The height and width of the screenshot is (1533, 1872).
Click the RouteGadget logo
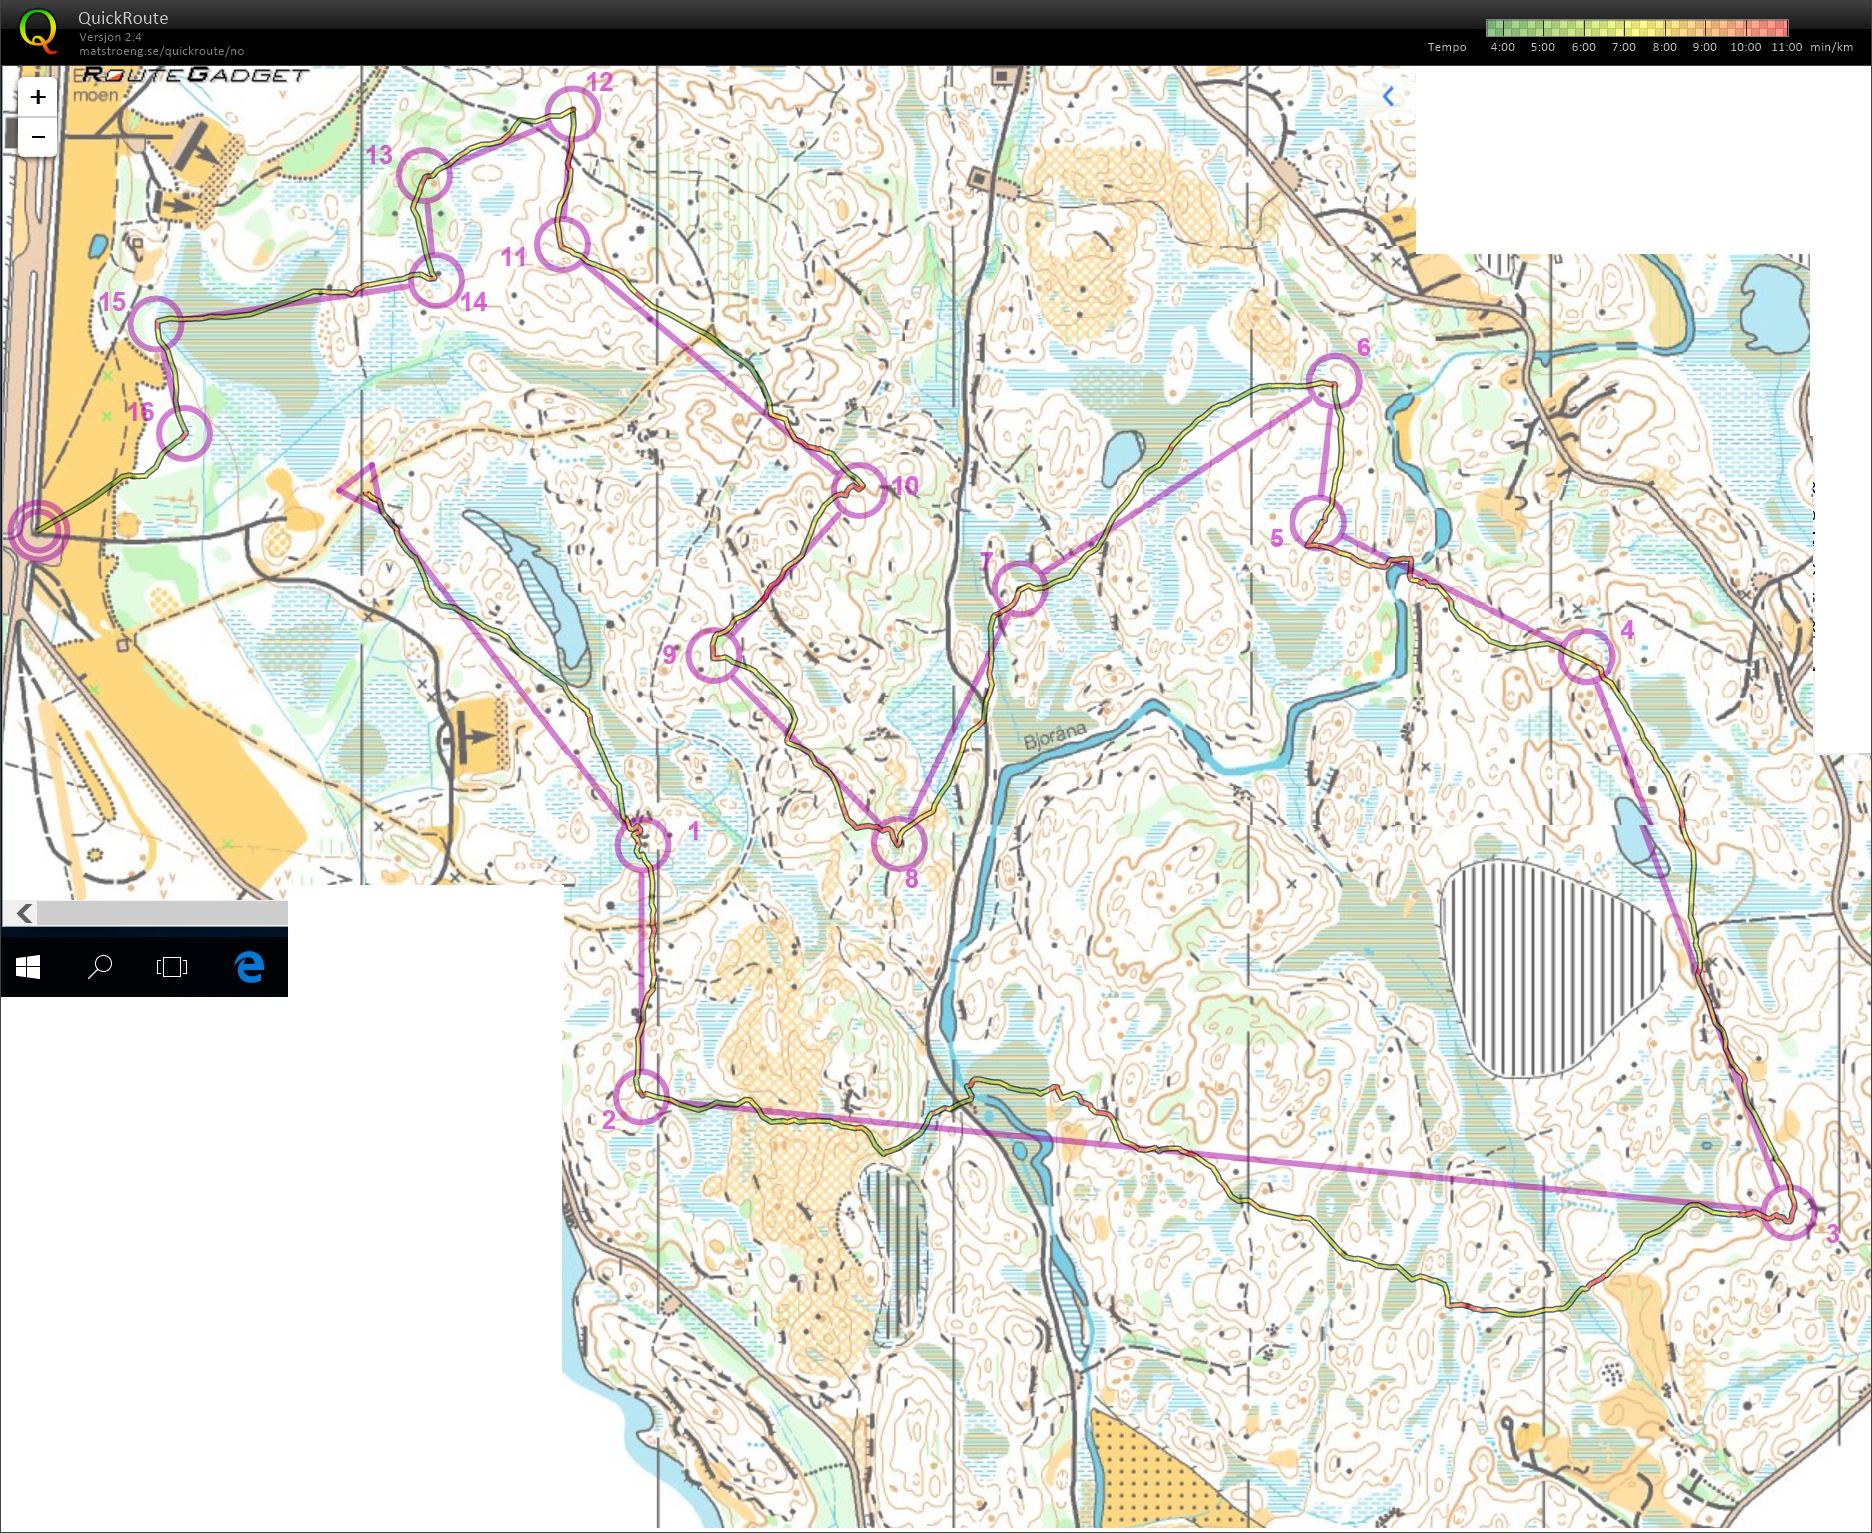click(196, 75)
